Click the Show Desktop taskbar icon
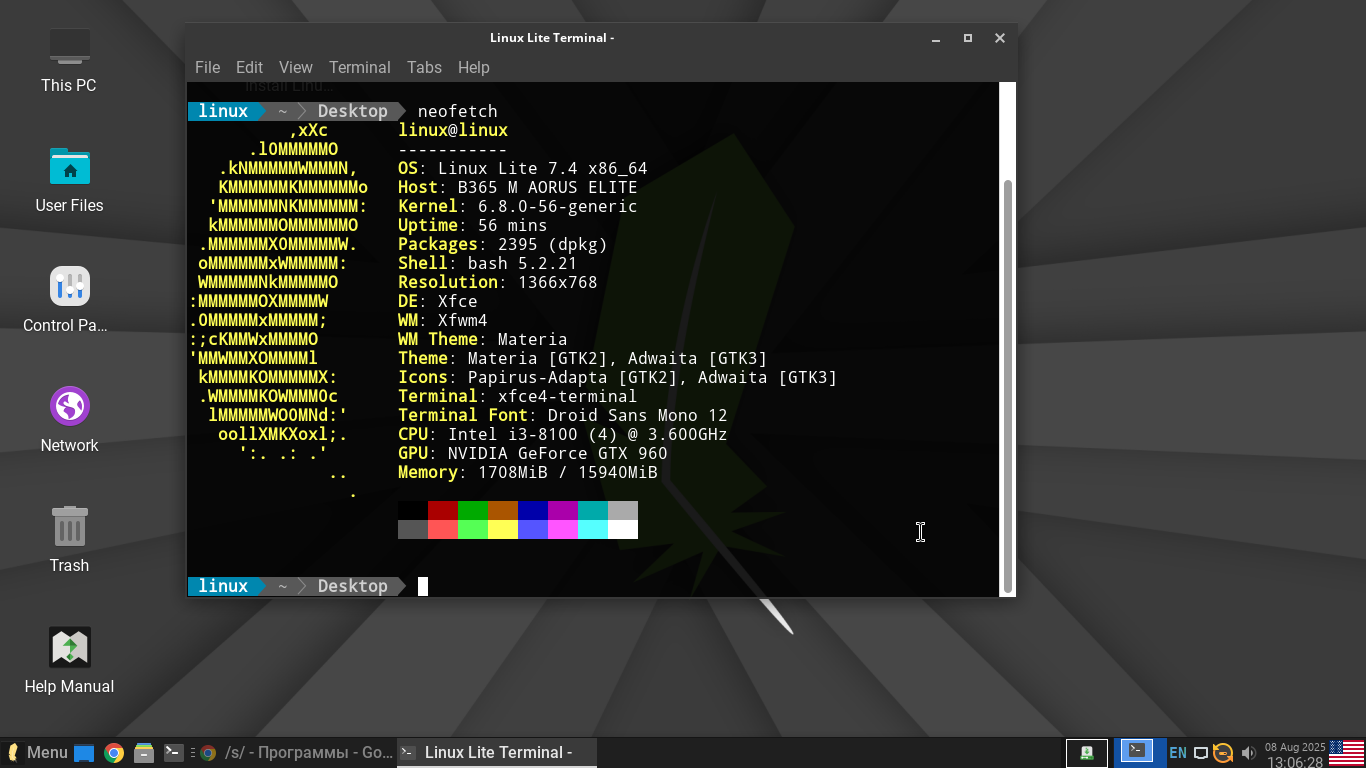The height and width of the screenshot is (768, 1366). click(84, 753)
